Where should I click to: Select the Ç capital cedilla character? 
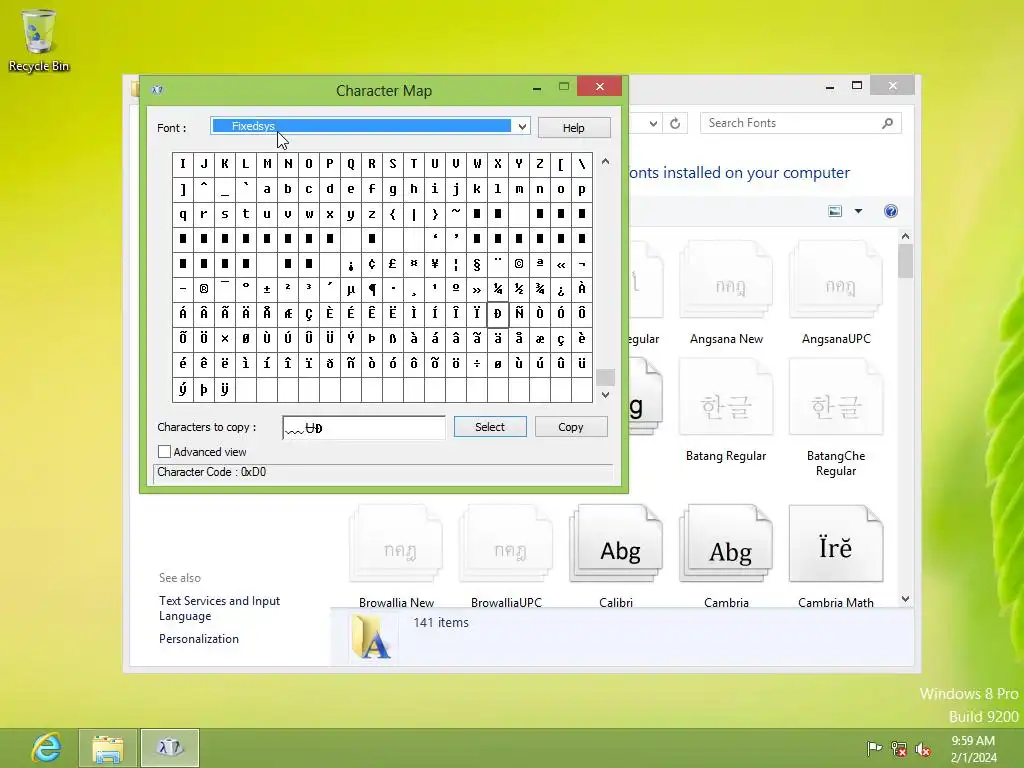[309, 314]
